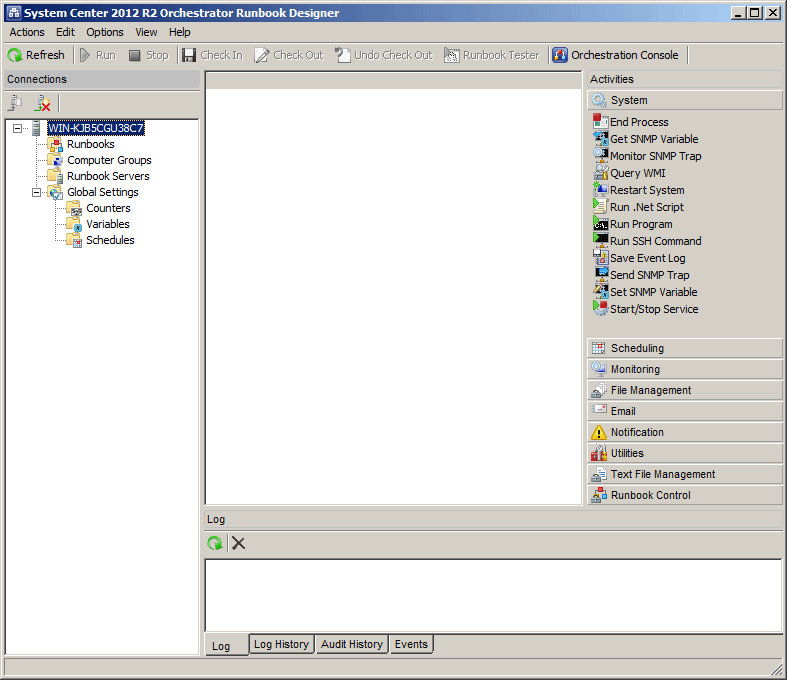Collapse the System activities category
Screen dimensions: 787x680
pos(685,100)
